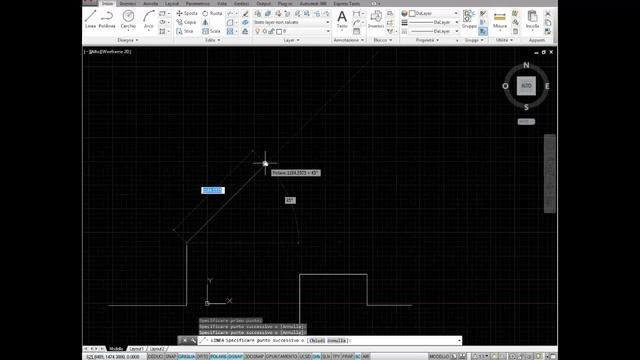The width and height of the screenshot is (640, 360).
Task: Open the Annota ribbon tab
Action: coord(150,4)
